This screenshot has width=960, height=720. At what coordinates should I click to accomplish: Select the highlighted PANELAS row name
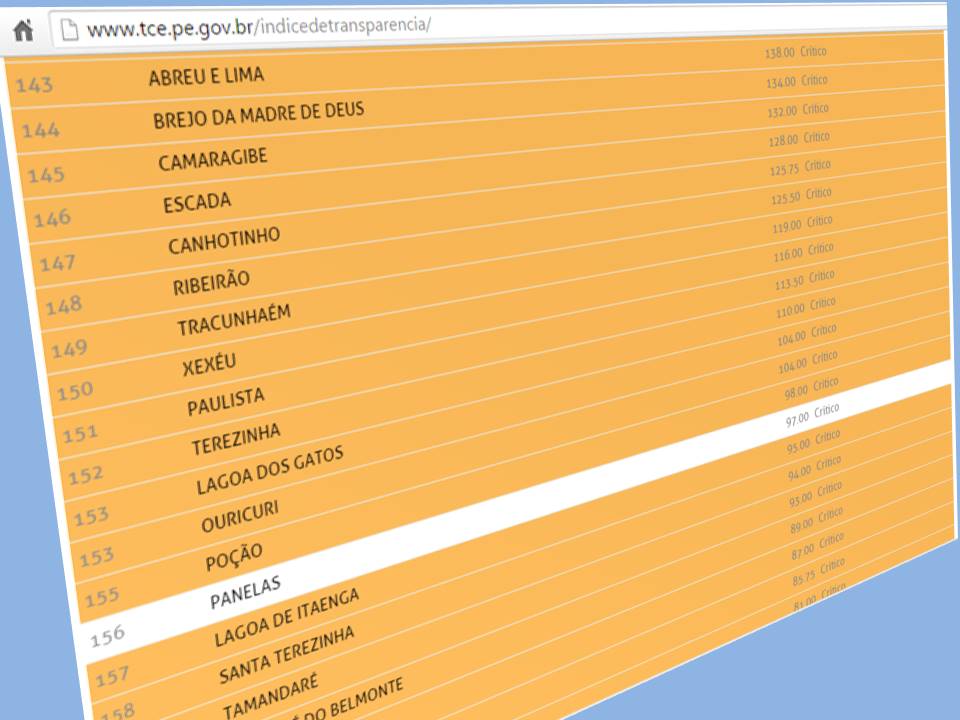(246, 591)
